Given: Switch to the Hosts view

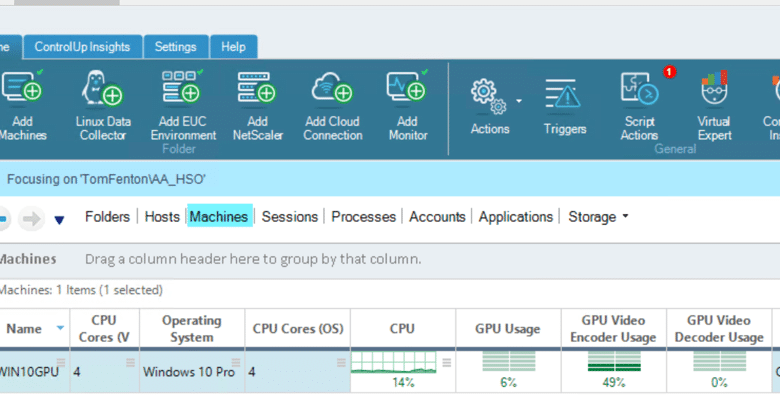Looking at the screenshot, I should pos(162,217).
